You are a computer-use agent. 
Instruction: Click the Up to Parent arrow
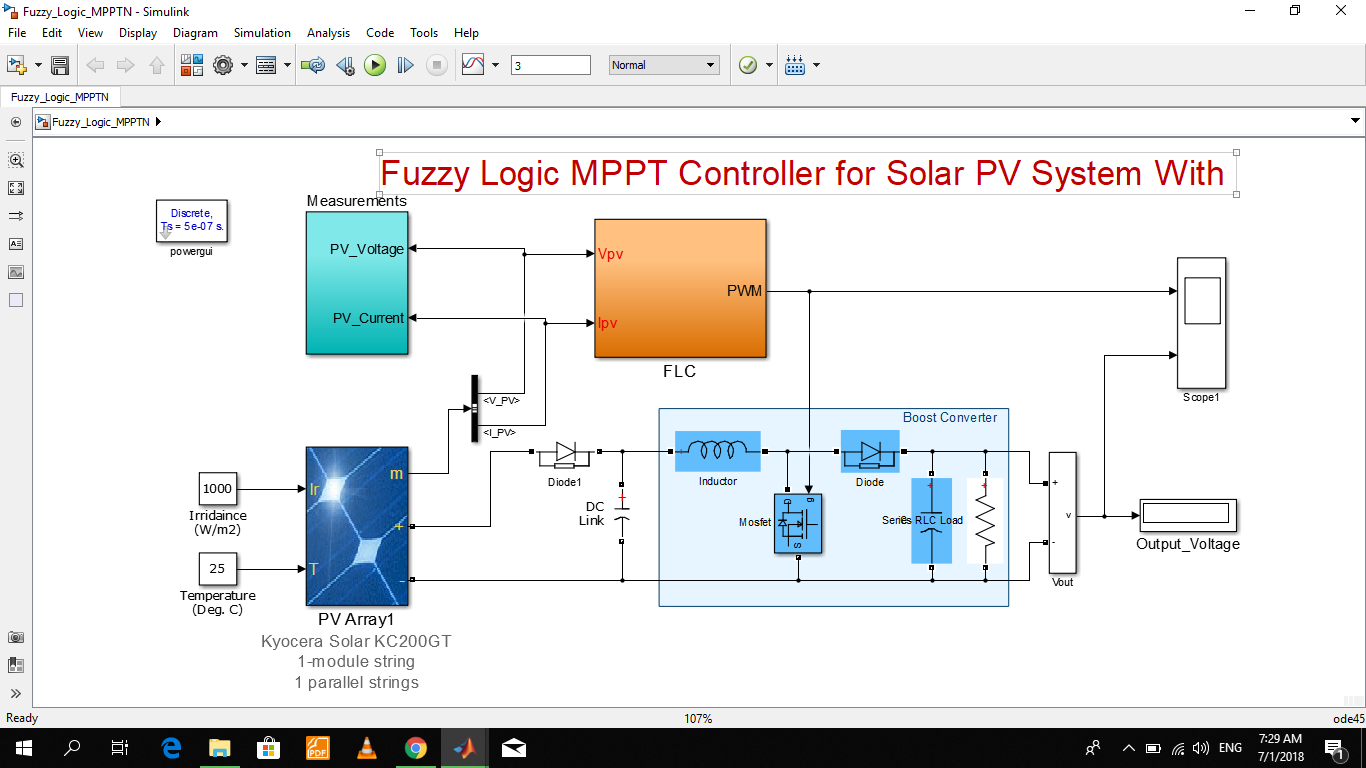(x=157, y=65)
